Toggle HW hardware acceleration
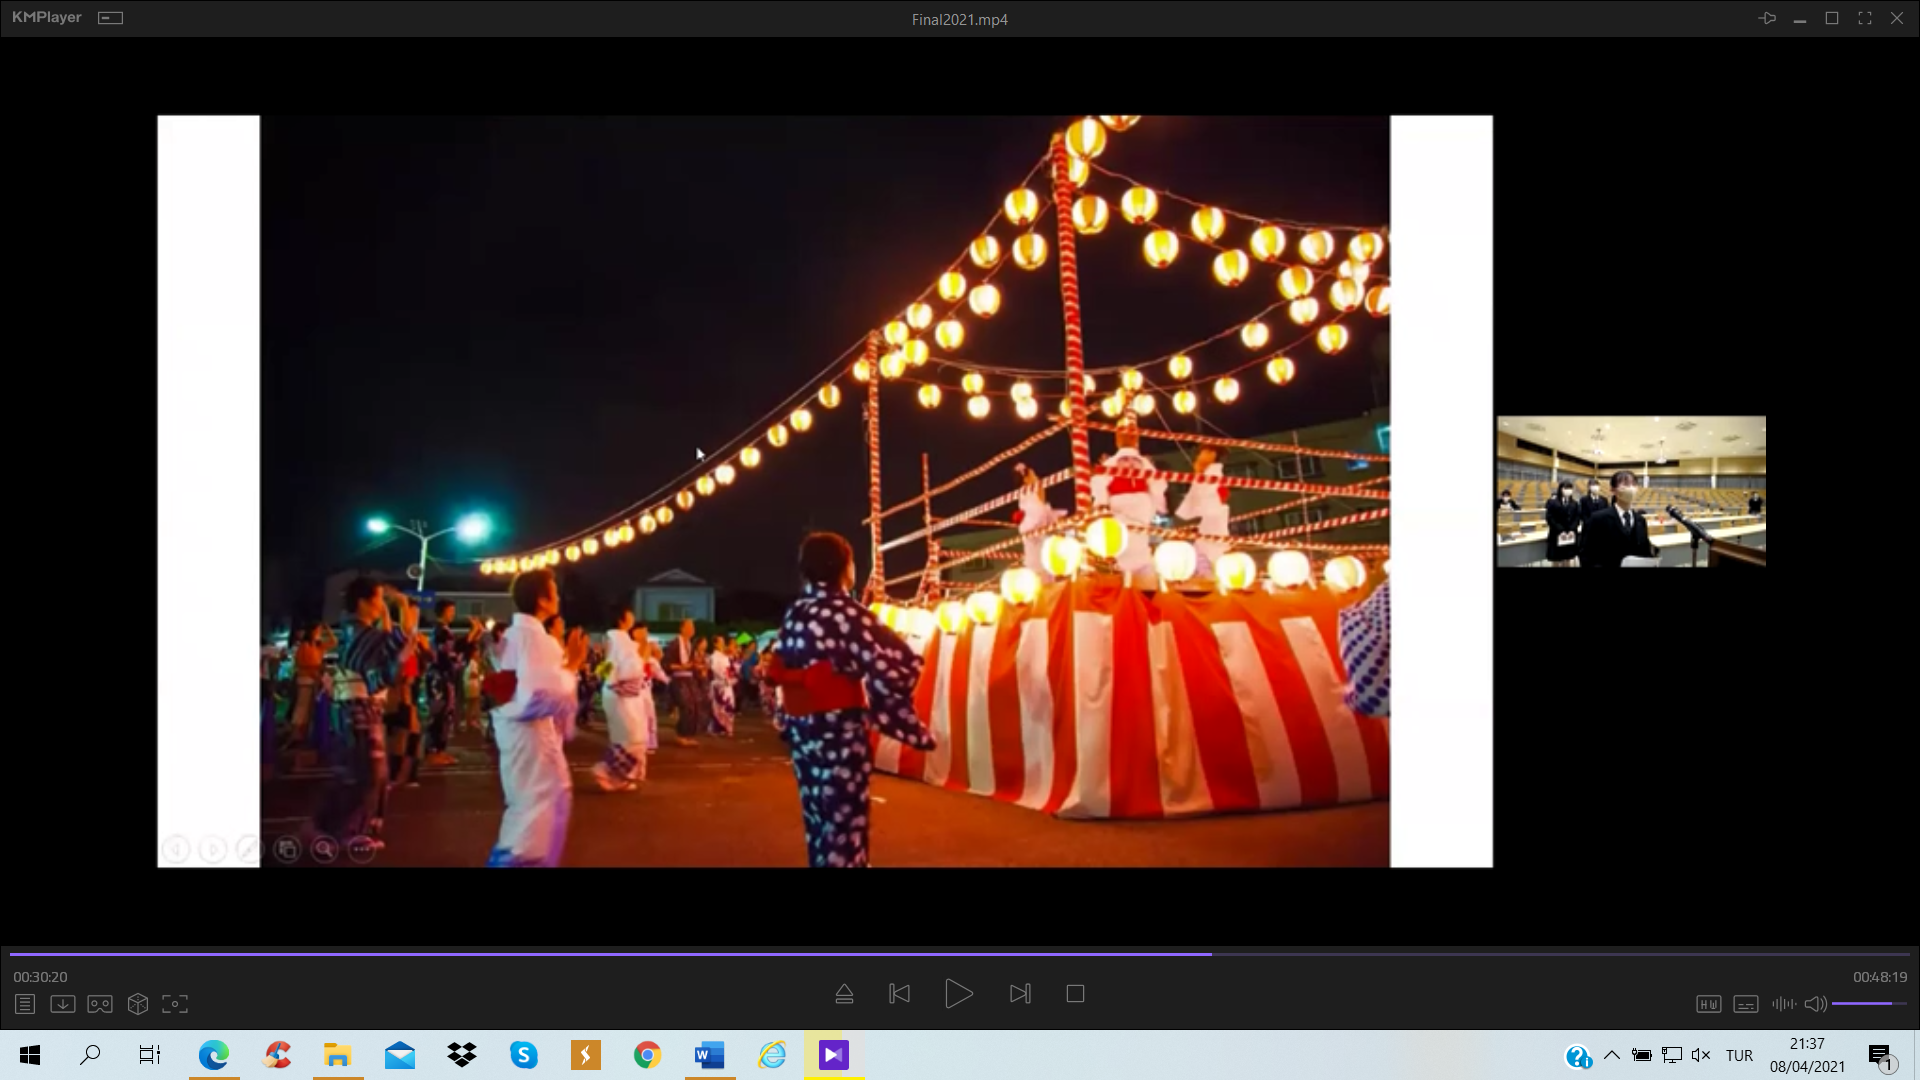 pyautogui.click(x=1708, y=1004)
